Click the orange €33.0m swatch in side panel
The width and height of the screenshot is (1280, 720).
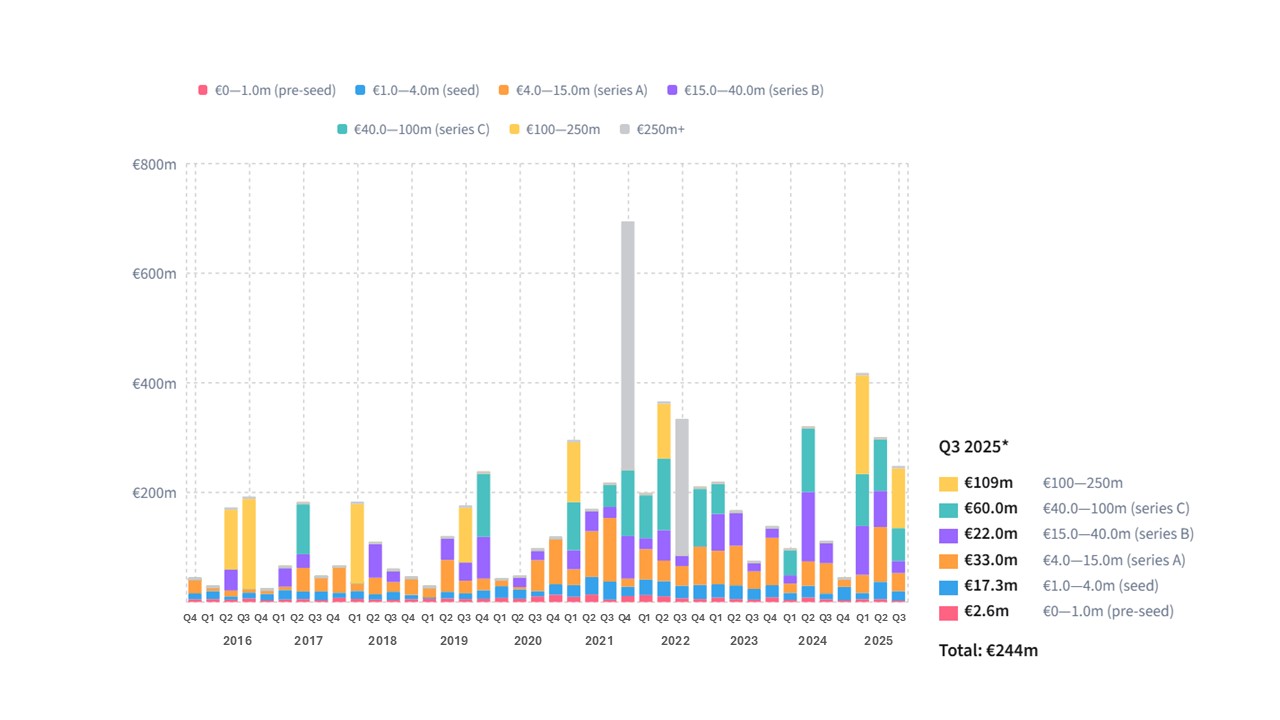click(x=948, y=560)
